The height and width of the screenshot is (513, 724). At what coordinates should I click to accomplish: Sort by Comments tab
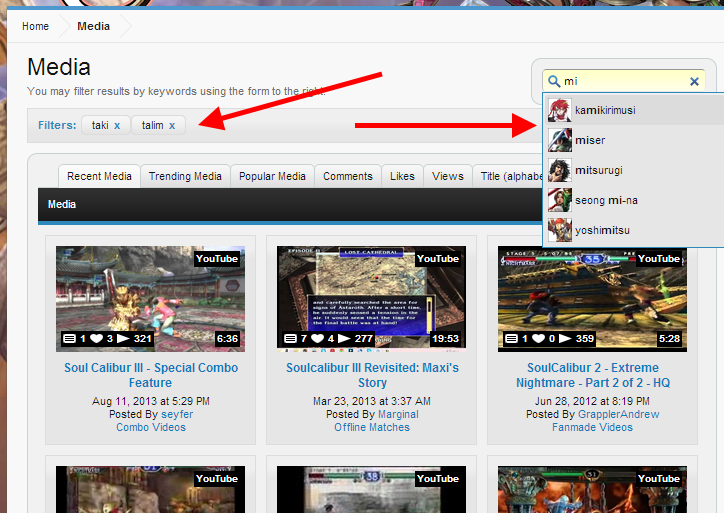(348, 176)
